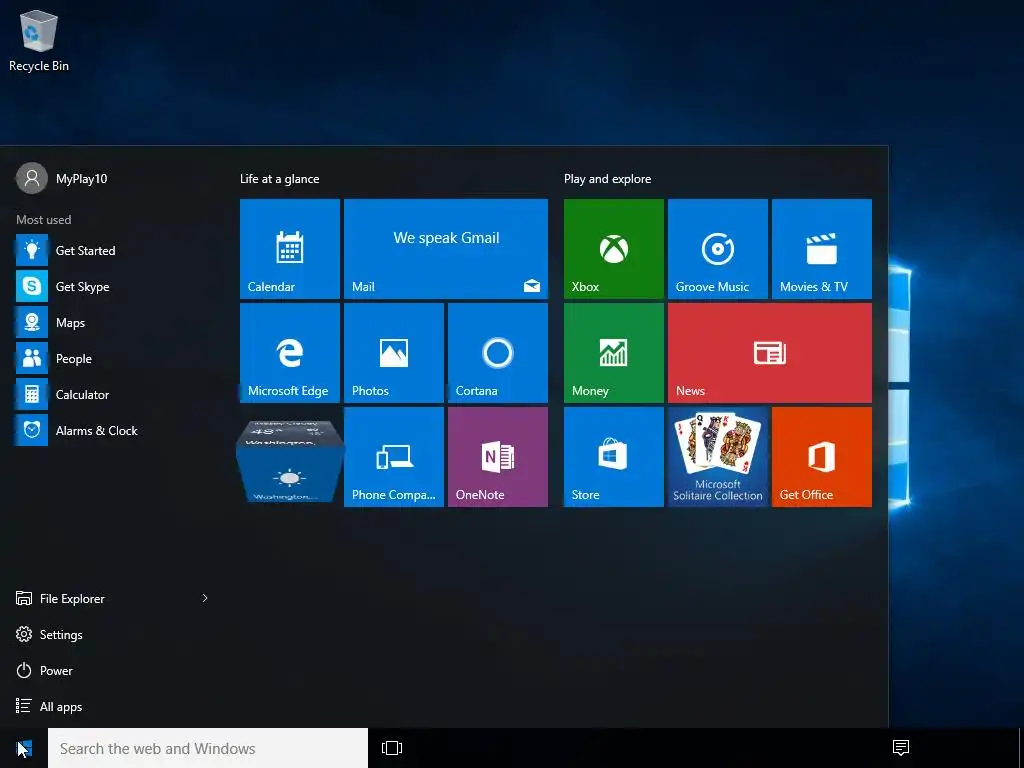The height and width of the screenshot is (768, 1024).
Task: Open the Recycle Bin desktop icon
Action: point(39,40)
